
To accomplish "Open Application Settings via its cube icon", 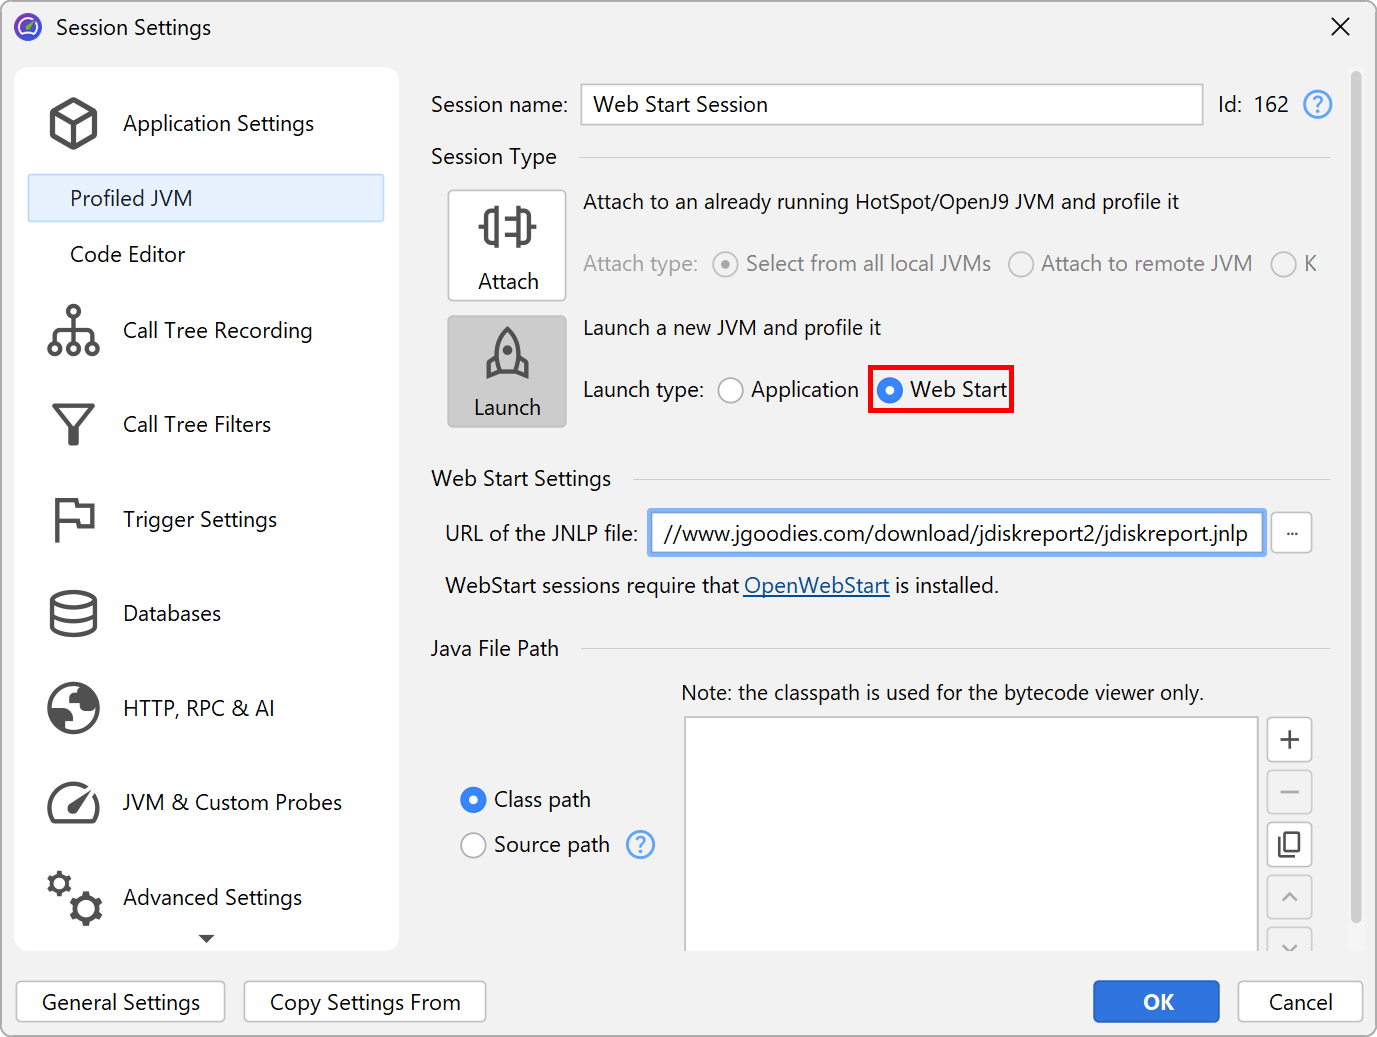I will coord(73,124).
